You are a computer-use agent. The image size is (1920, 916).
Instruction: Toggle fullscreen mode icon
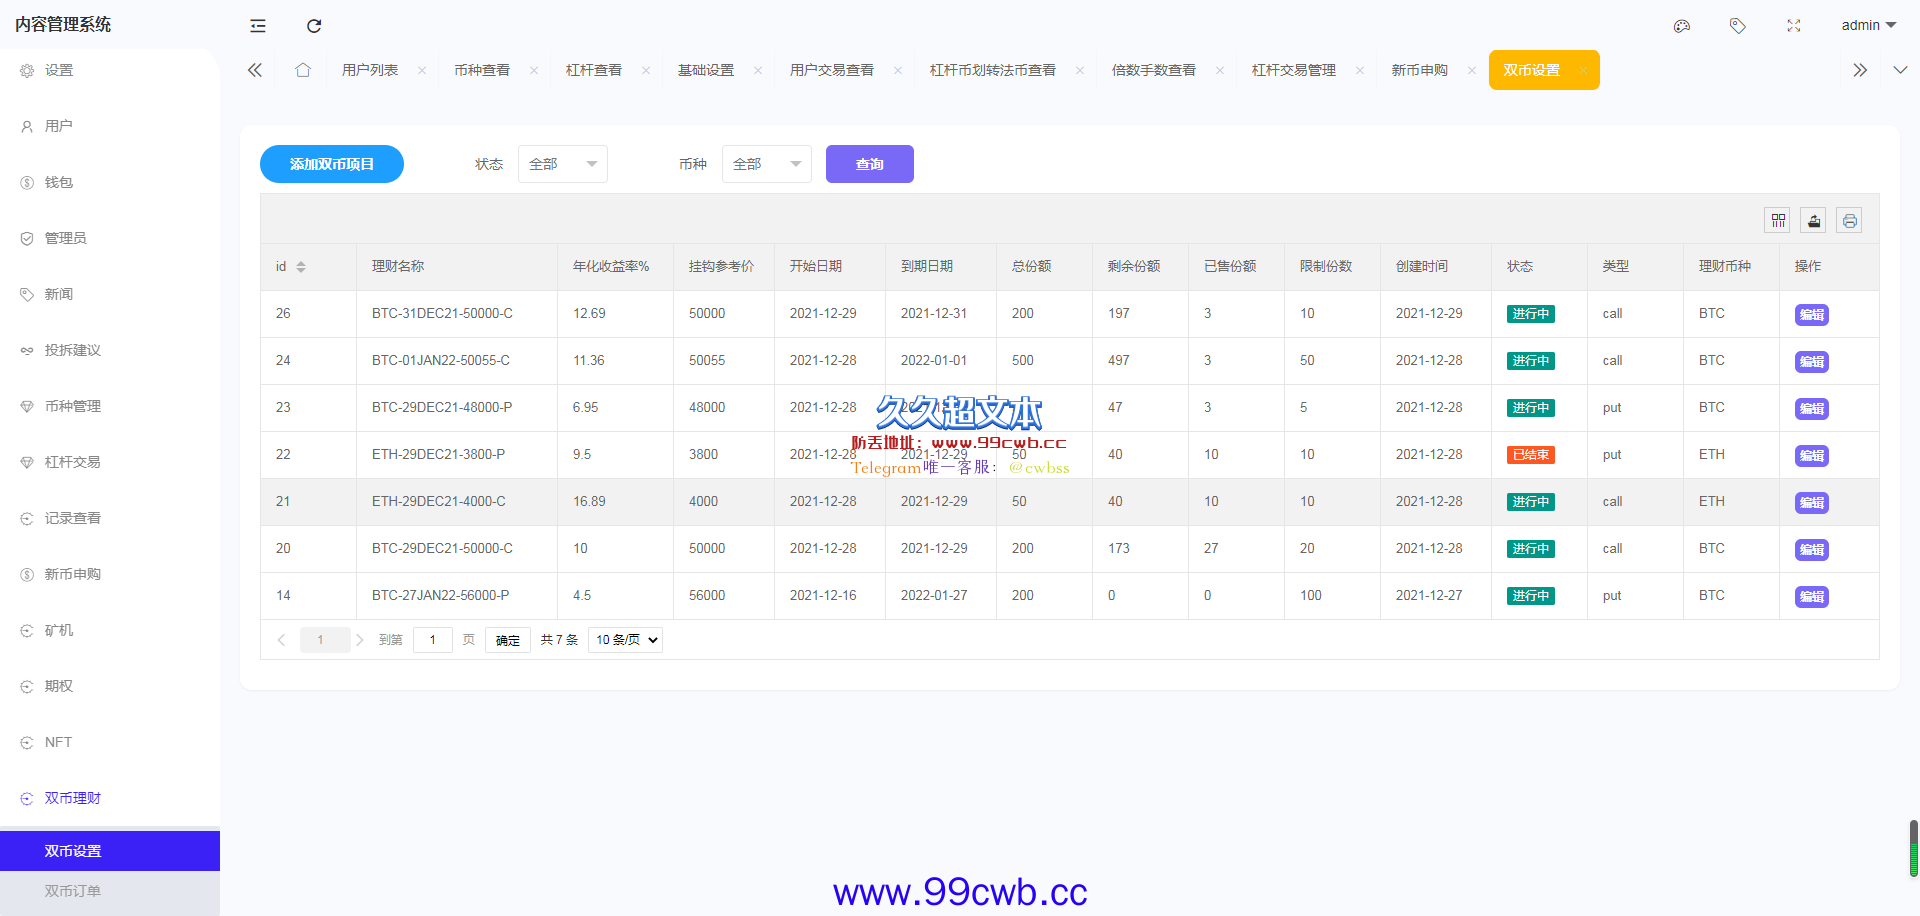point(1794,26)
